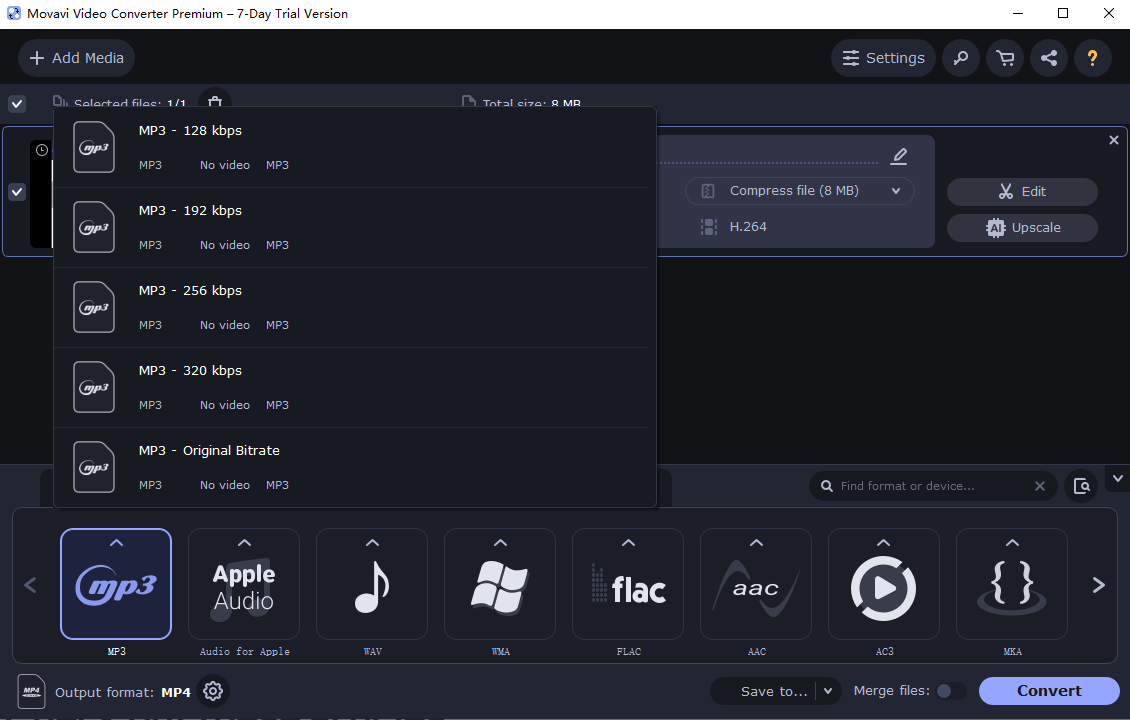Toggle the Merge files switch
Viewport: 1130px width, 720px height.
click(950, 691)
